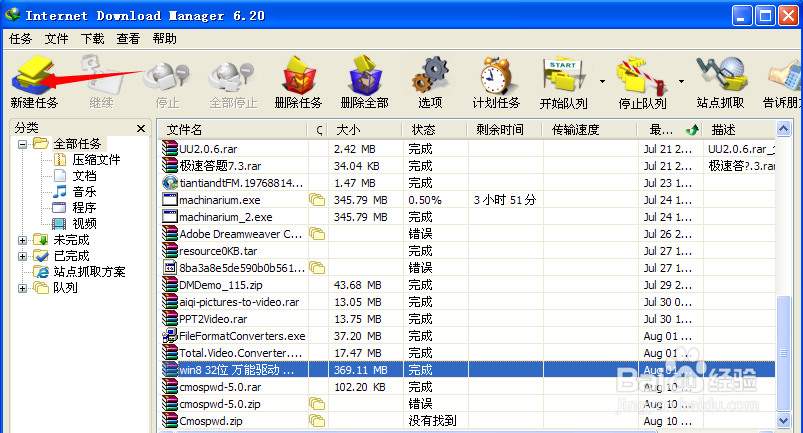The image size is (803, 433).
Task: Select the cmospwd-5.0.rar download
Action: (x=467, y=387)
